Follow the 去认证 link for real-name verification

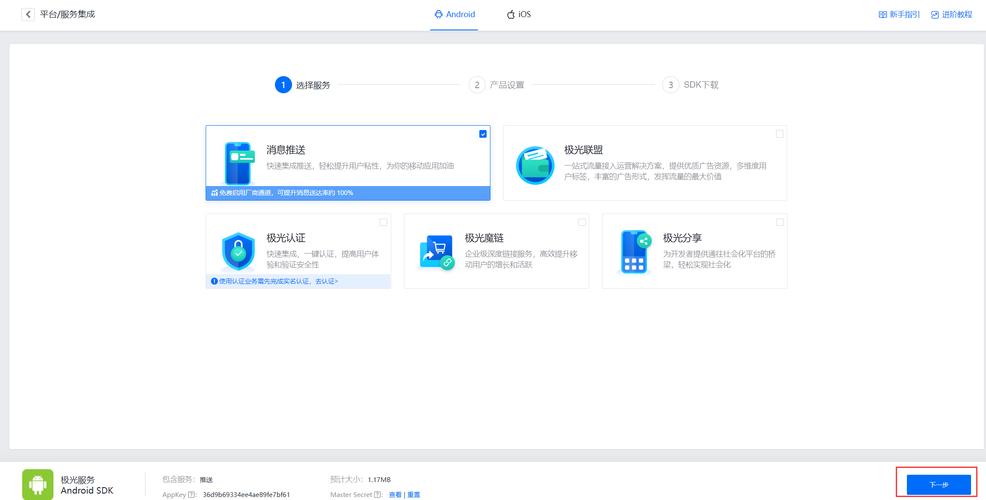point(326,281)
